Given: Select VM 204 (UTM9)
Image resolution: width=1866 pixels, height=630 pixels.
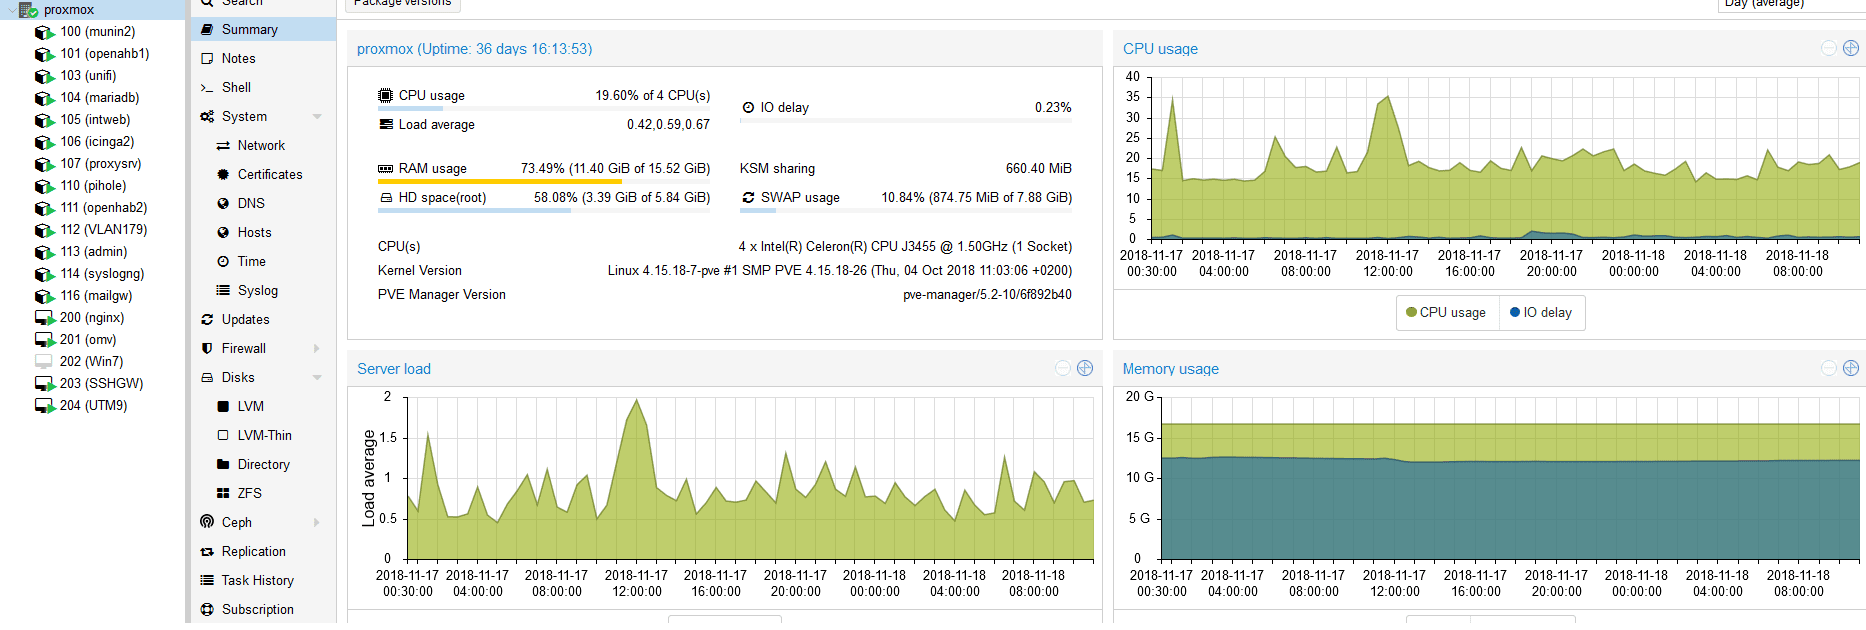Looking at the screenshot, I should 93,406.
